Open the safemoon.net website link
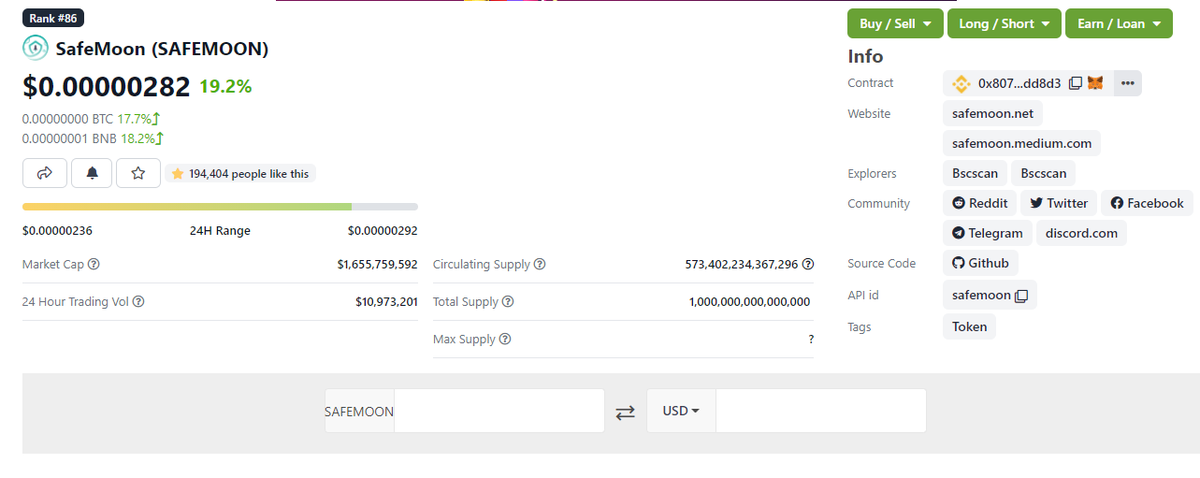This screenshot has height=478, width=1200. pos(993,113)
